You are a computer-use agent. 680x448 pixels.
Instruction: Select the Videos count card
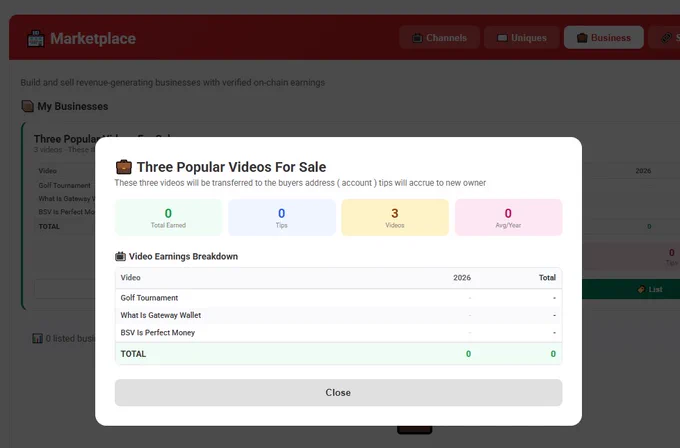[x=395, y=217]
